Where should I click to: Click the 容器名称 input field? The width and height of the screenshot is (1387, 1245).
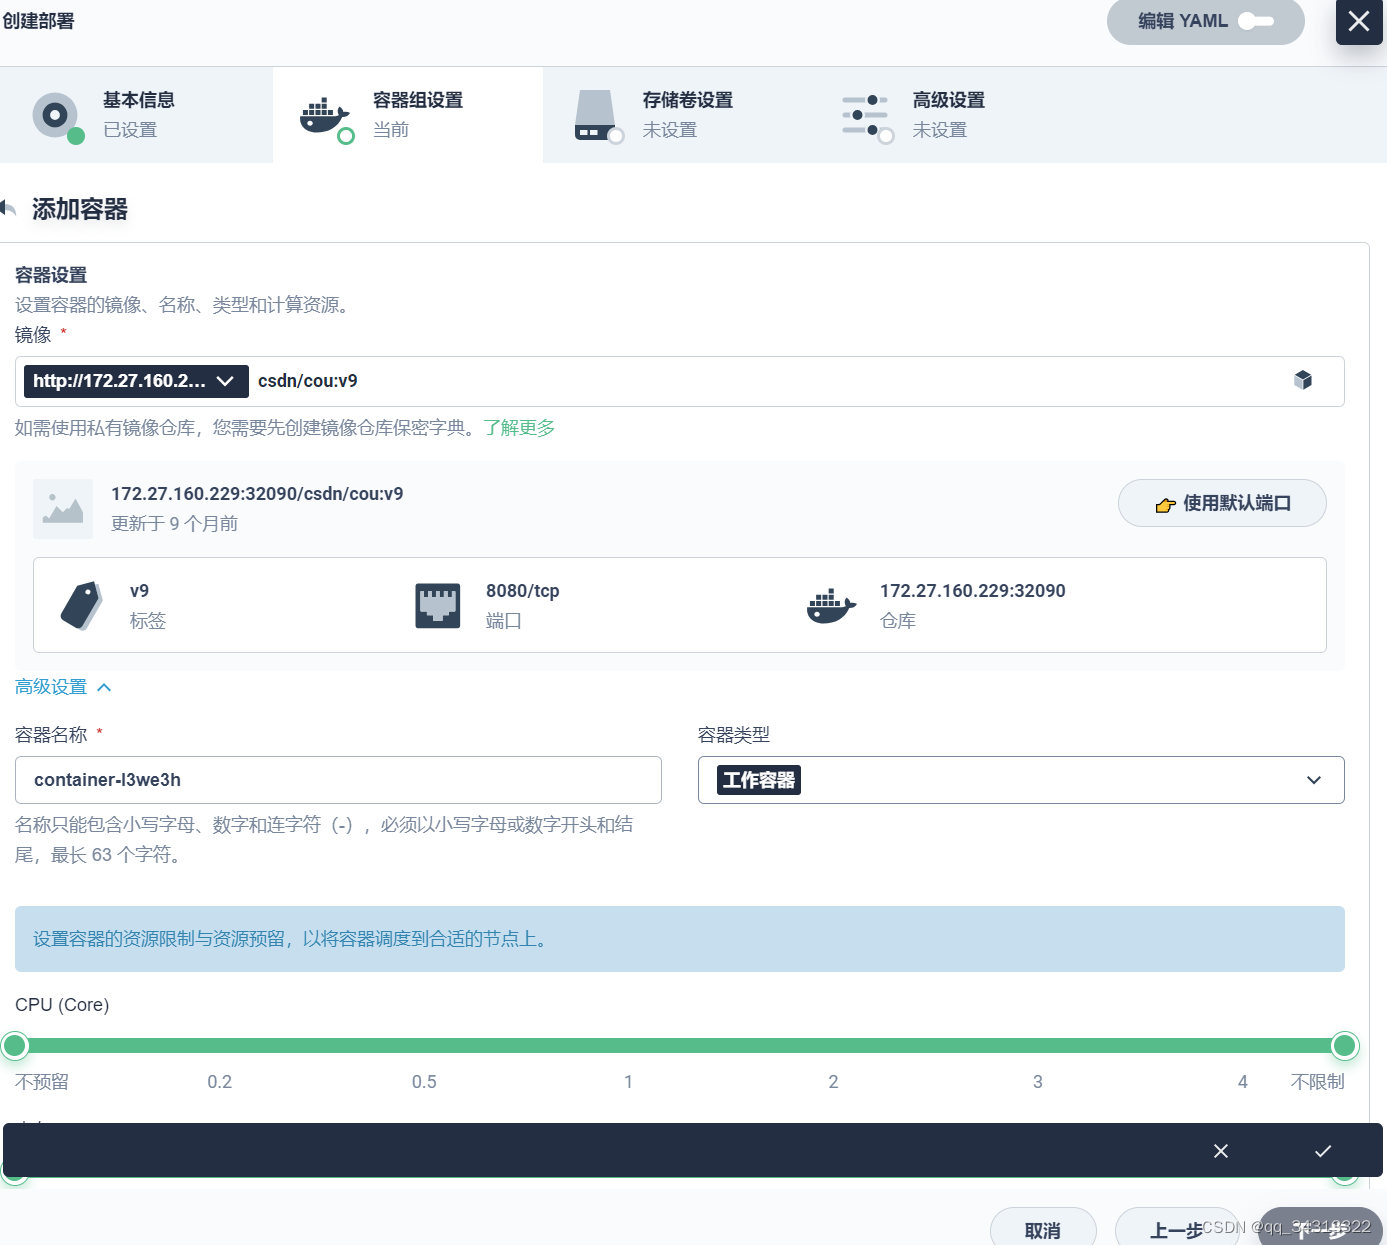point(338,780)
